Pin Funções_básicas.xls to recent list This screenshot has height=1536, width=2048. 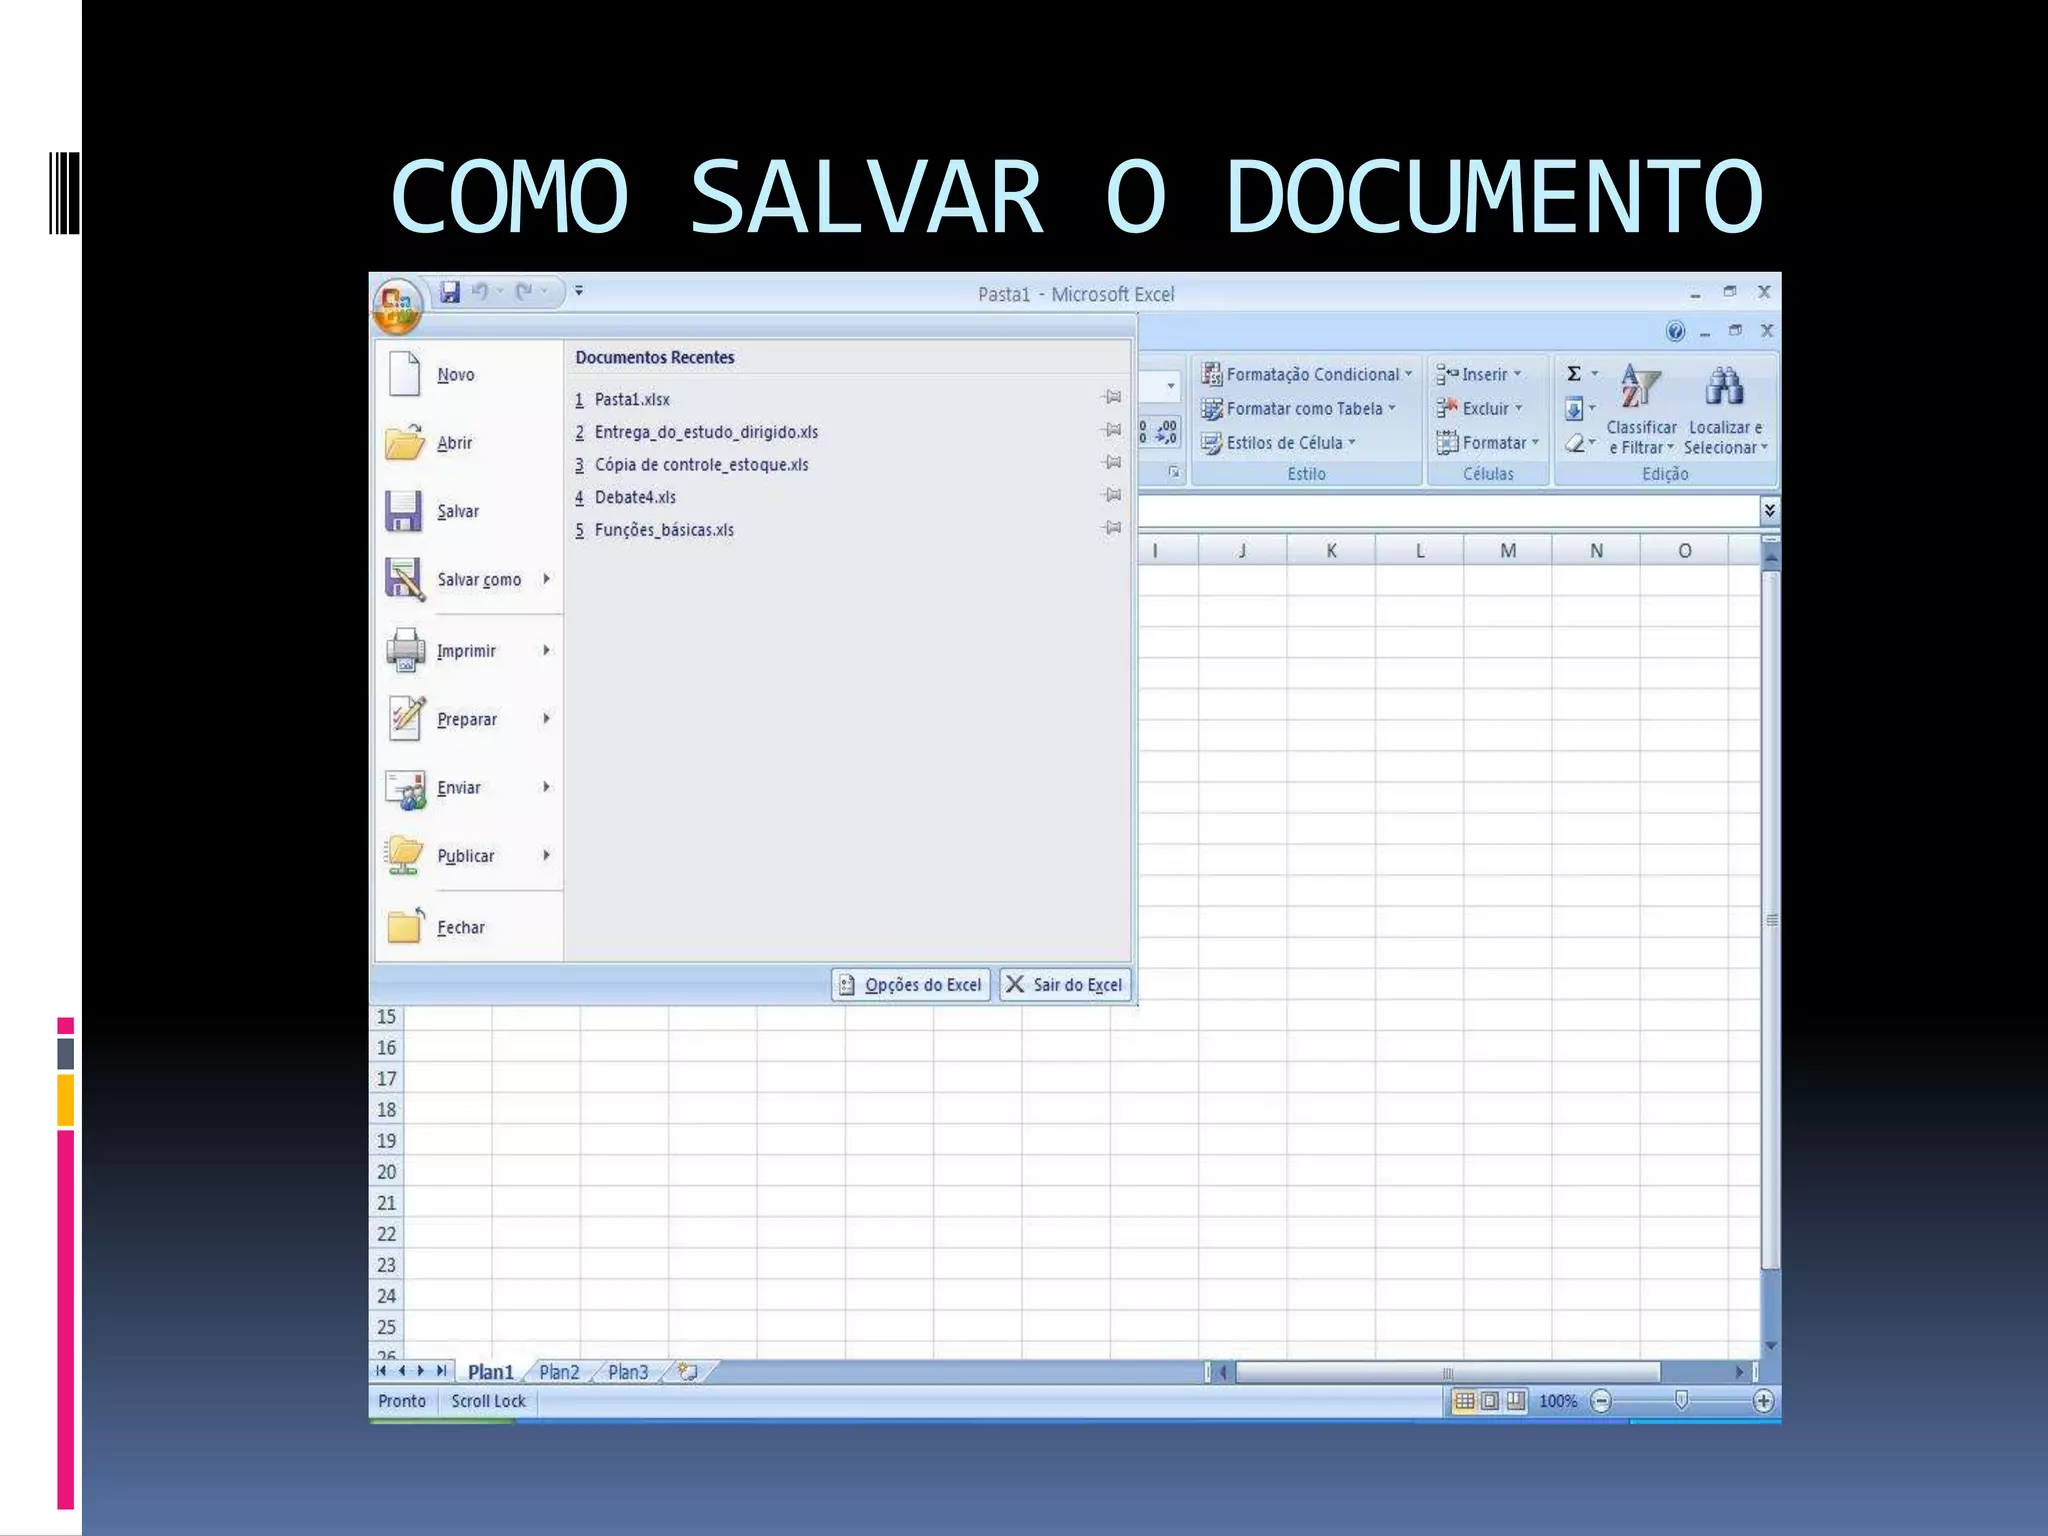(1111, 527)
